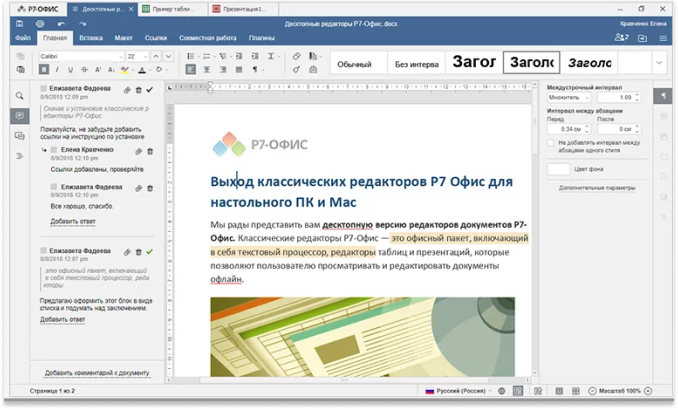Toggle left paragraph alignment
678x410 pixels.
click(191, 70)
